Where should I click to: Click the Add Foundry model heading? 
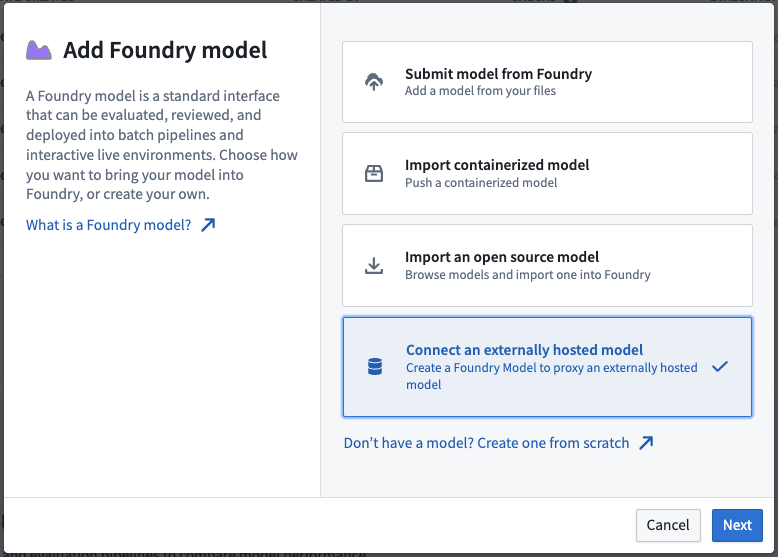click(x=165, y=51)
